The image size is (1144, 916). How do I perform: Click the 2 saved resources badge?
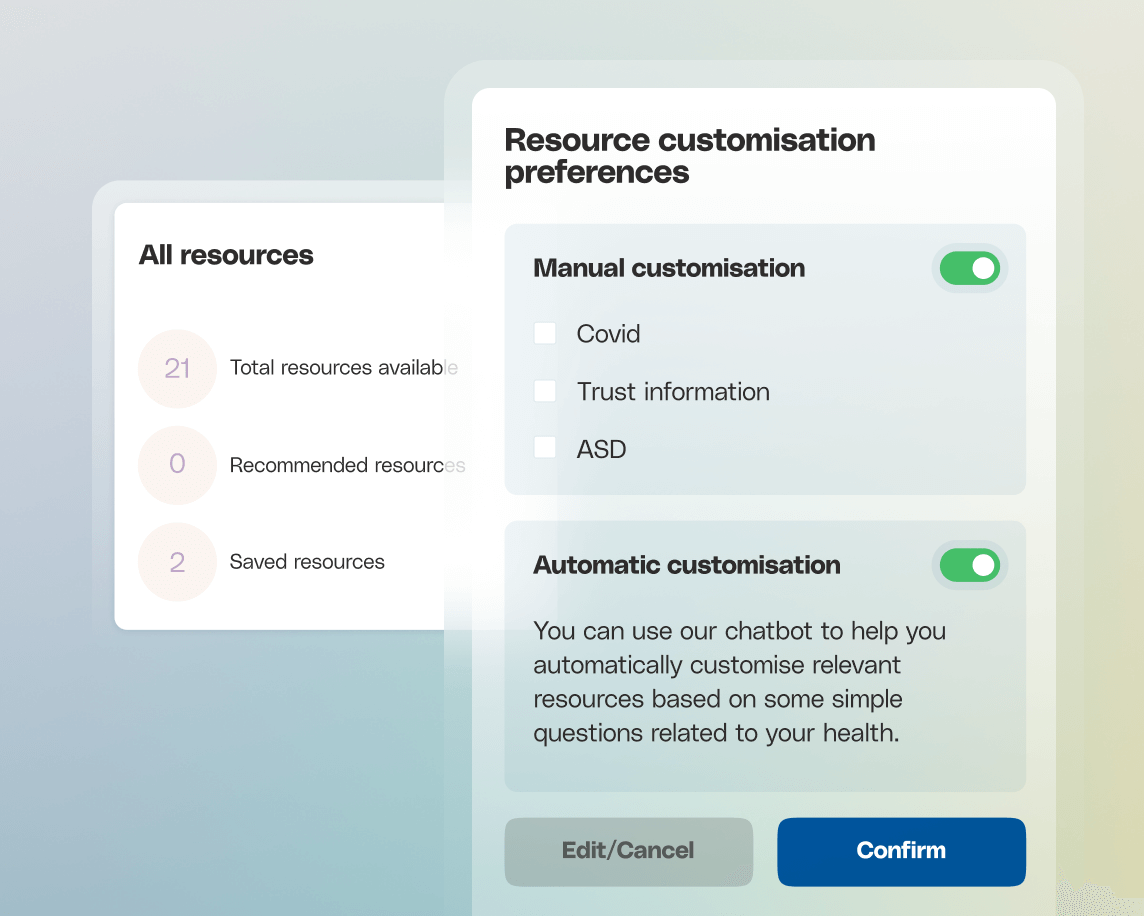pyautogui.click(x=177, y=562)
